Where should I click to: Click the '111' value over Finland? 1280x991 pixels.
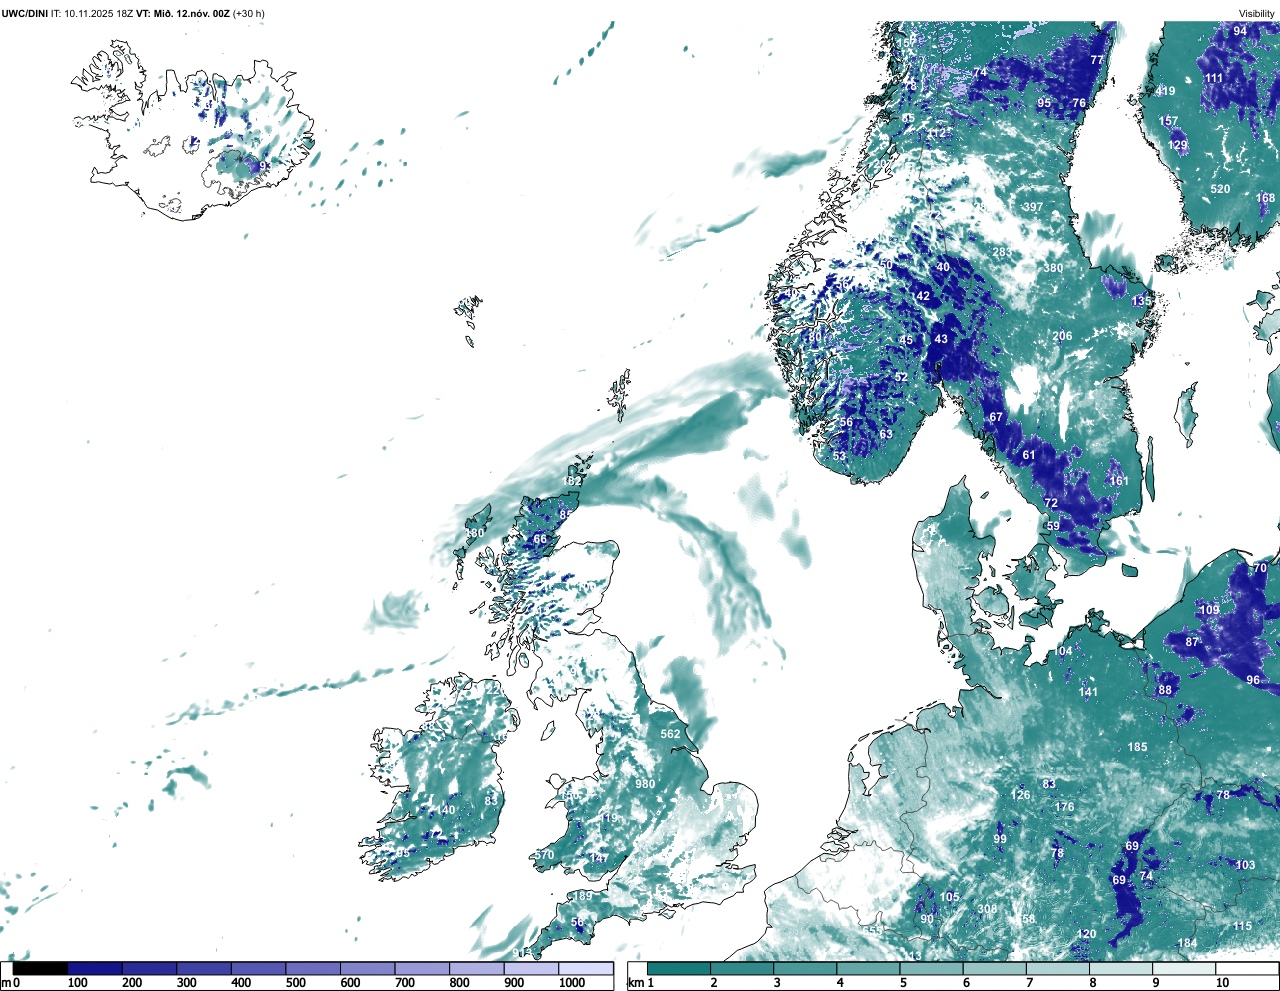coord(1214,78)
